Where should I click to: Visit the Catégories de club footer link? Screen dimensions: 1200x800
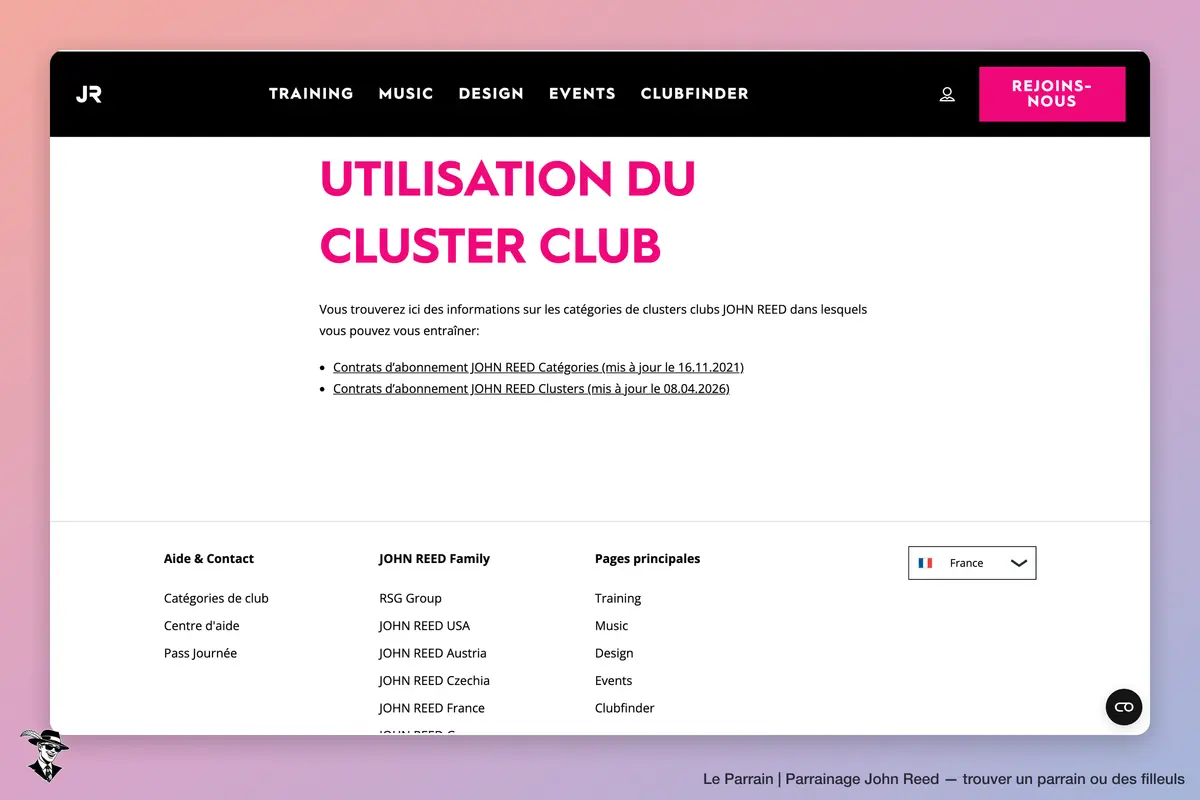point(216,598)
